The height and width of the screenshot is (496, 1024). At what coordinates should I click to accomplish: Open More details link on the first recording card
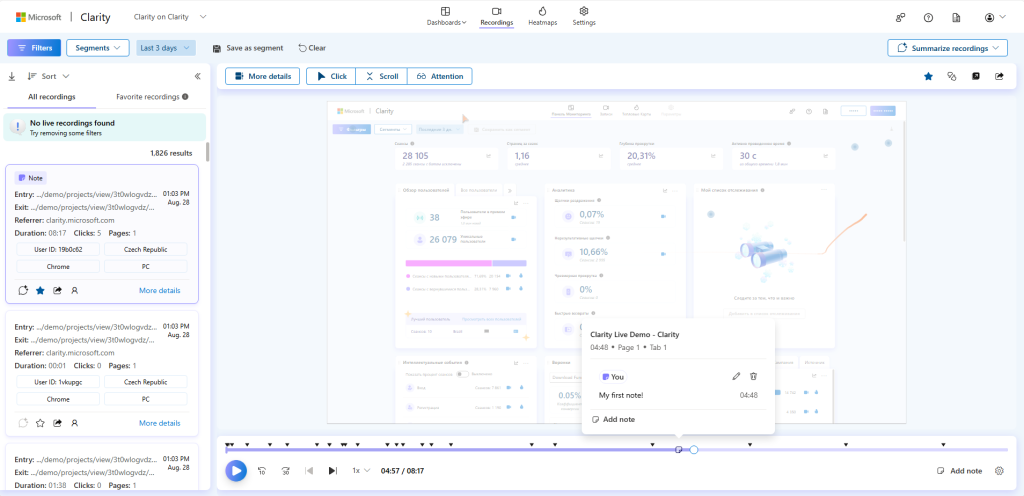click(159, 290)
